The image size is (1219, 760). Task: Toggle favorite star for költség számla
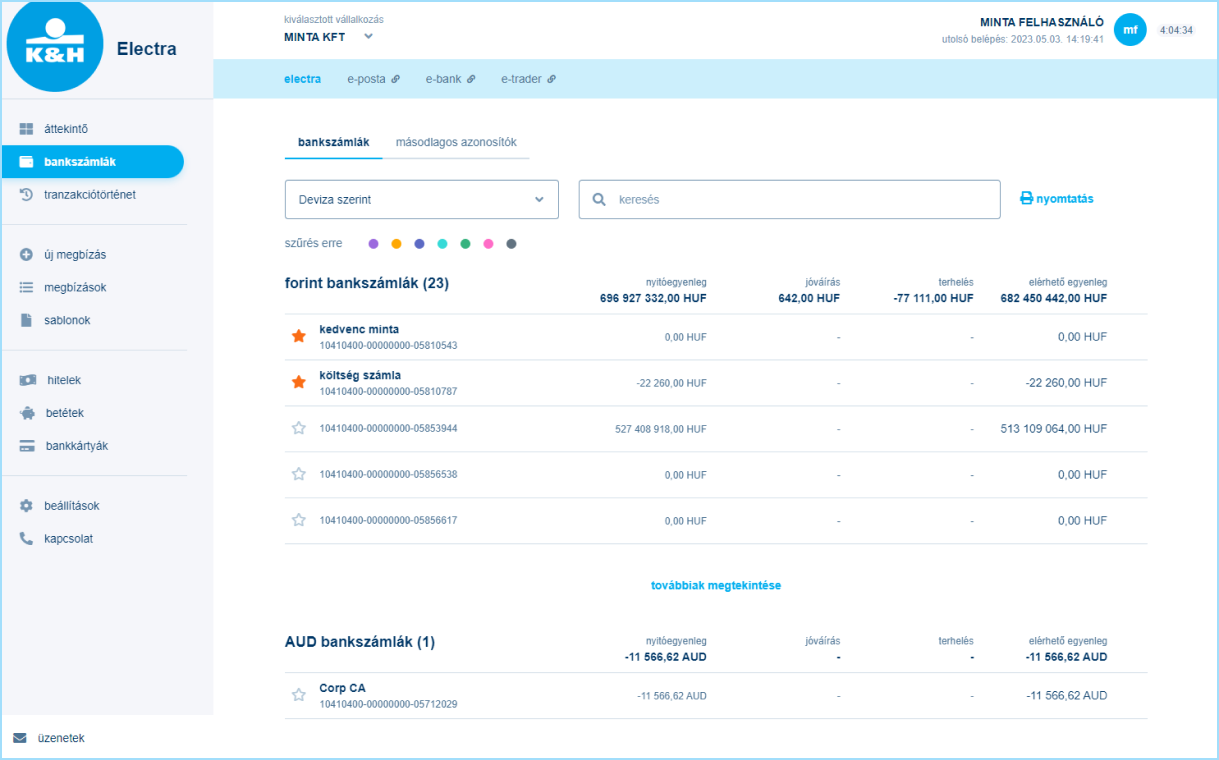point(298,382)
